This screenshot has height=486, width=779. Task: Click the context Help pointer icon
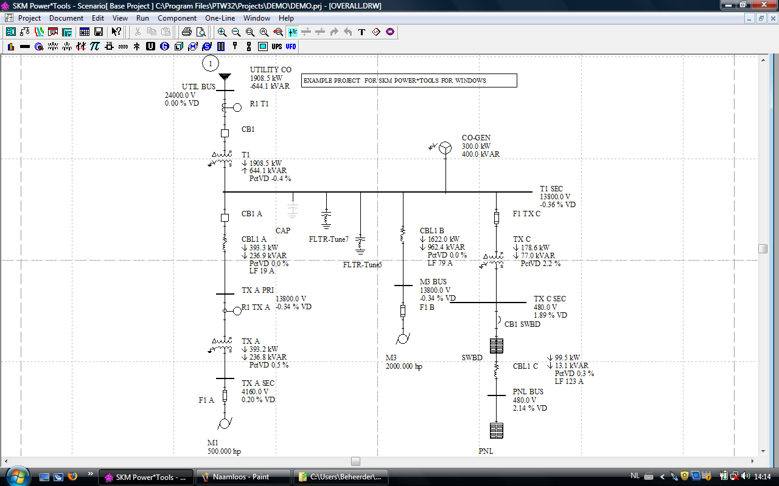point(117,32)
